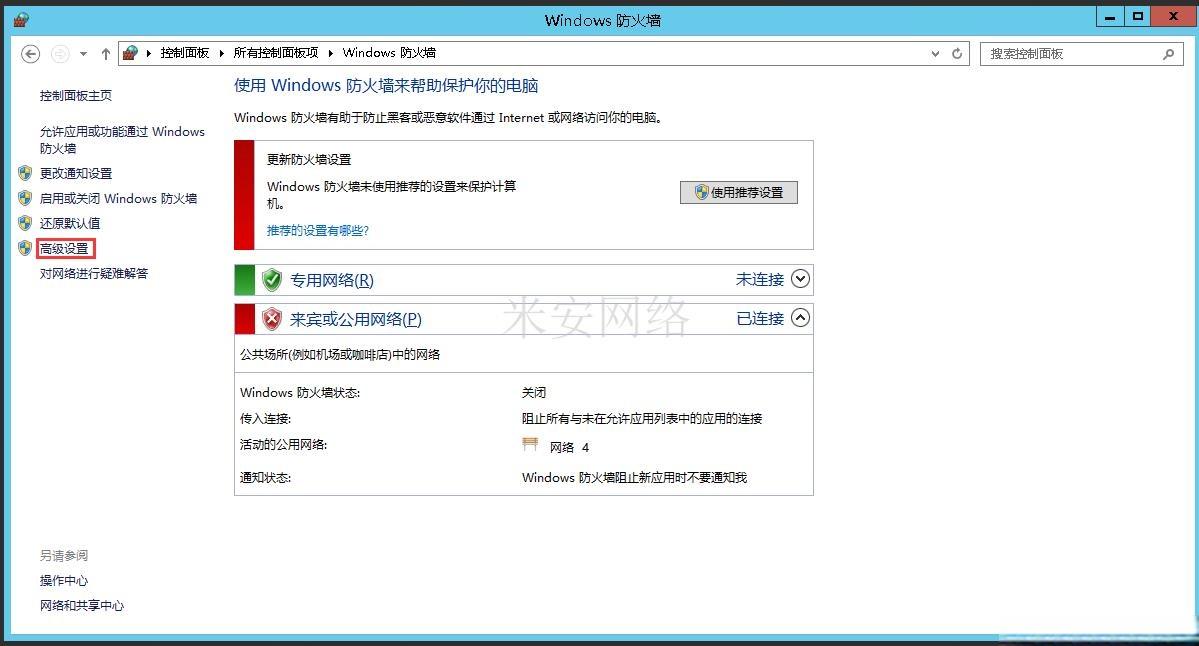This screenshot has width=1199, height=646.
Task: Select Windows 防火墙 breadcrumb
Action: click(x=389, y=53)
